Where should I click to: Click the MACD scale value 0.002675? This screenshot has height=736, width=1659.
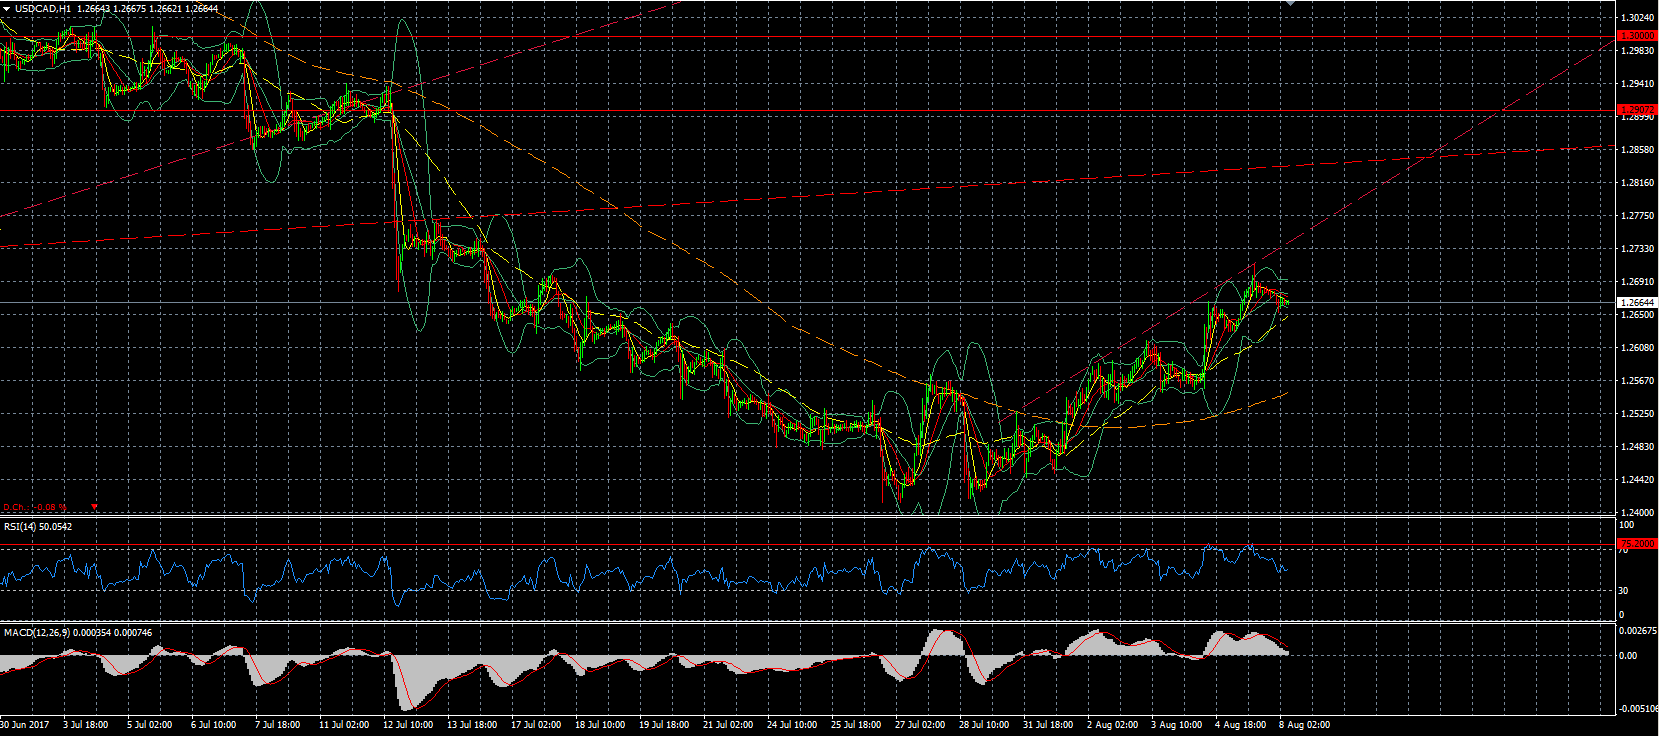tap(1638, 631)
